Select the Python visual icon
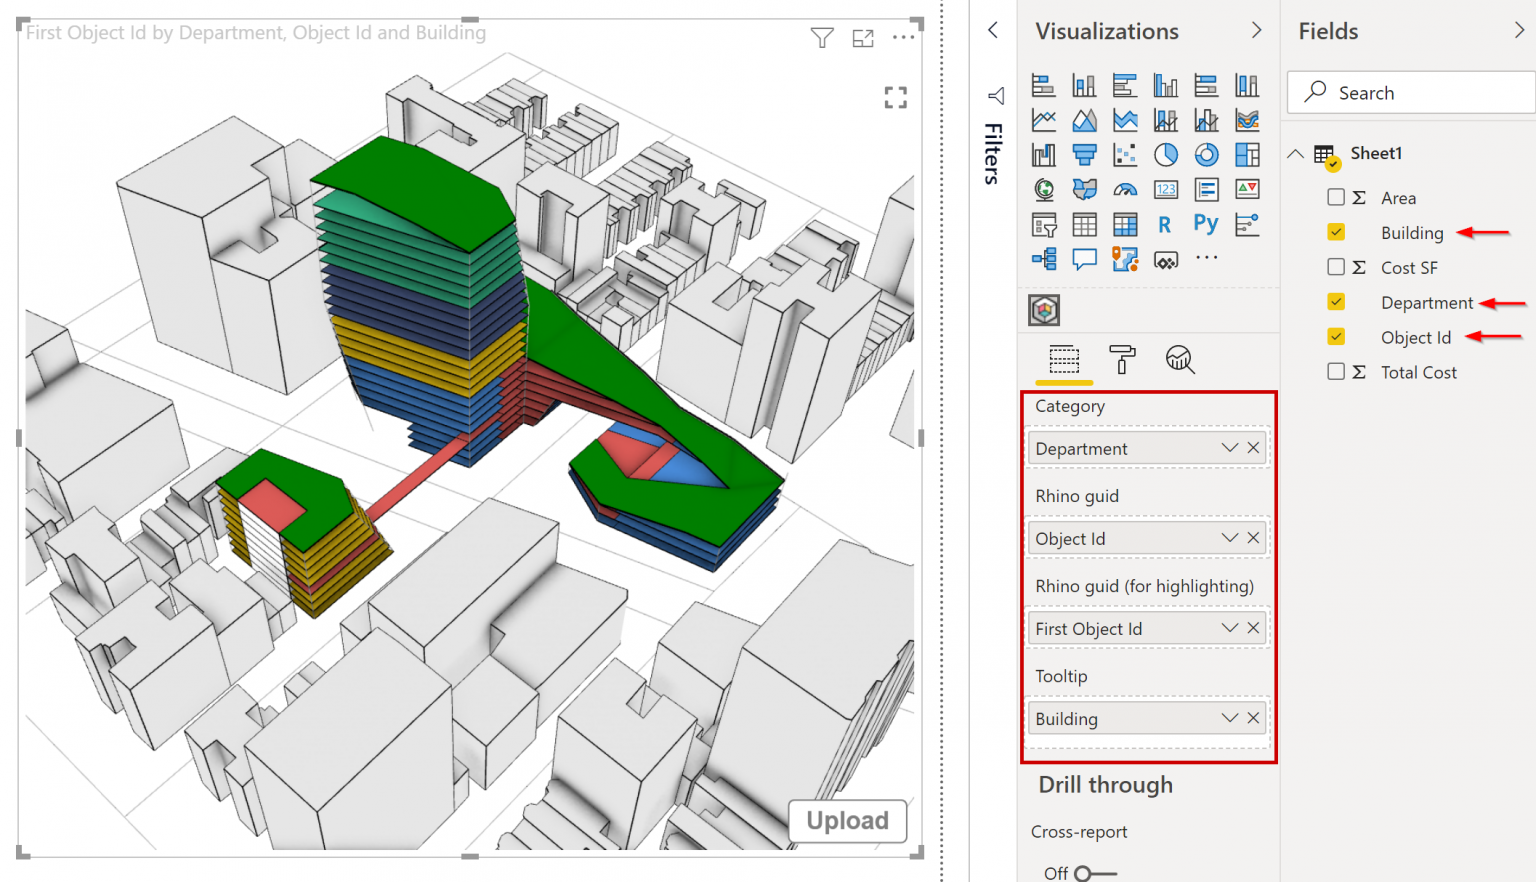The image size is (1536, 882). pyautogui.click(x=1206, y=224)
